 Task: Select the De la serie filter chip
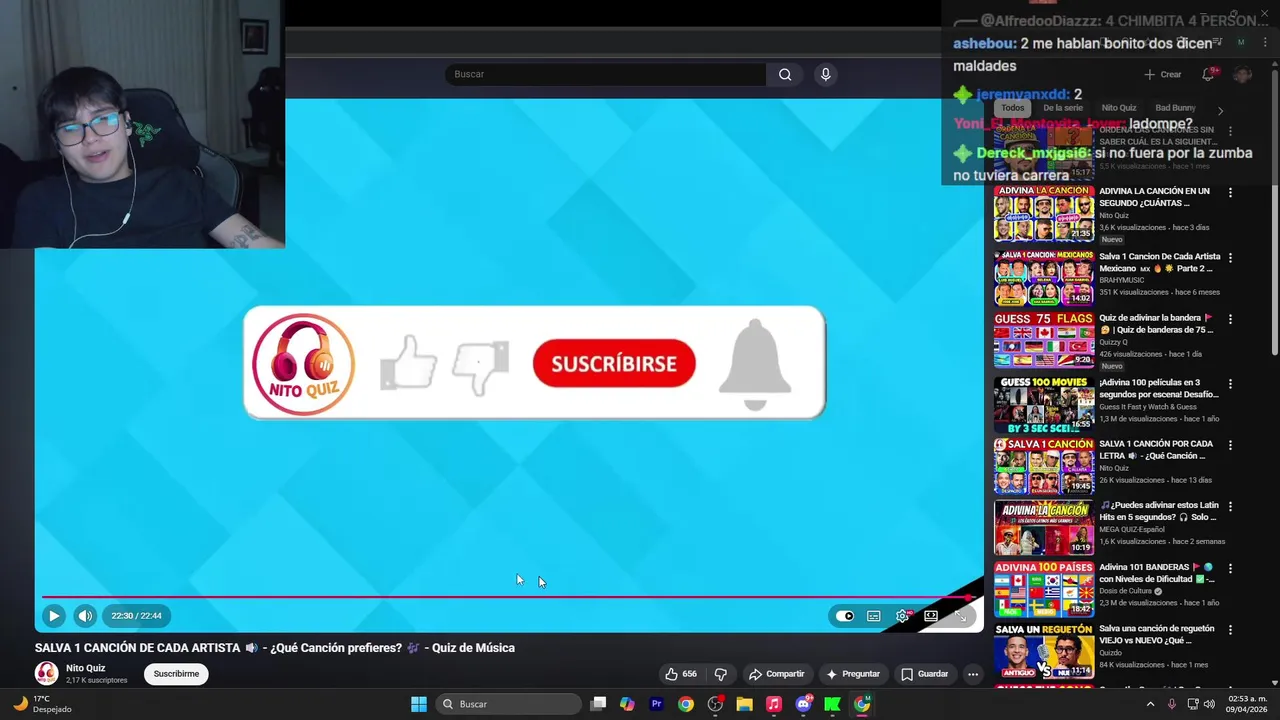(x=1063, y=108)
